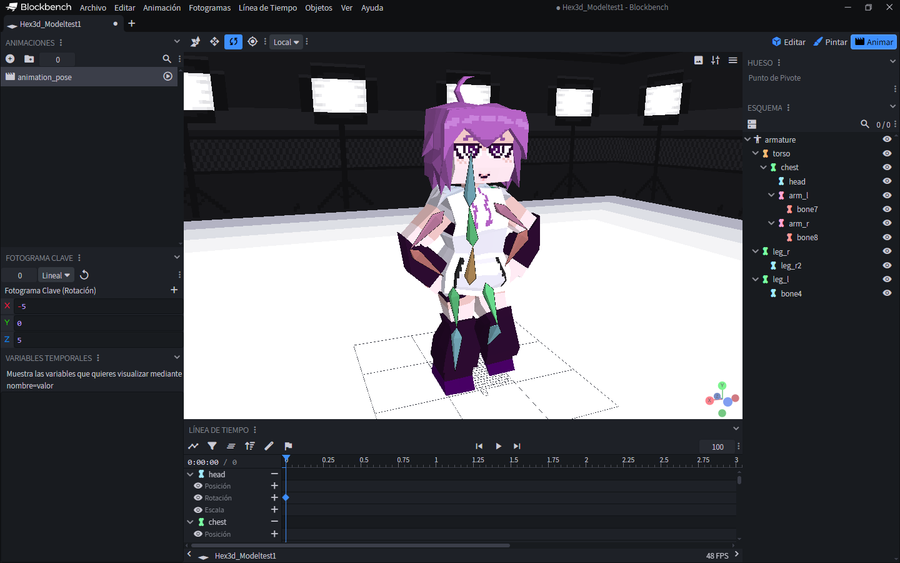Toggle visibility of arm_l bone
900x563 pixels.
(x=887, y=195)
